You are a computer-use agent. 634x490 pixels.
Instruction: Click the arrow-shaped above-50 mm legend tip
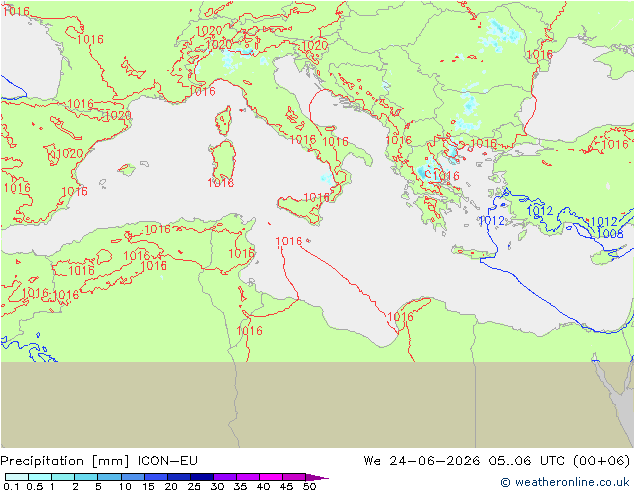317,477
